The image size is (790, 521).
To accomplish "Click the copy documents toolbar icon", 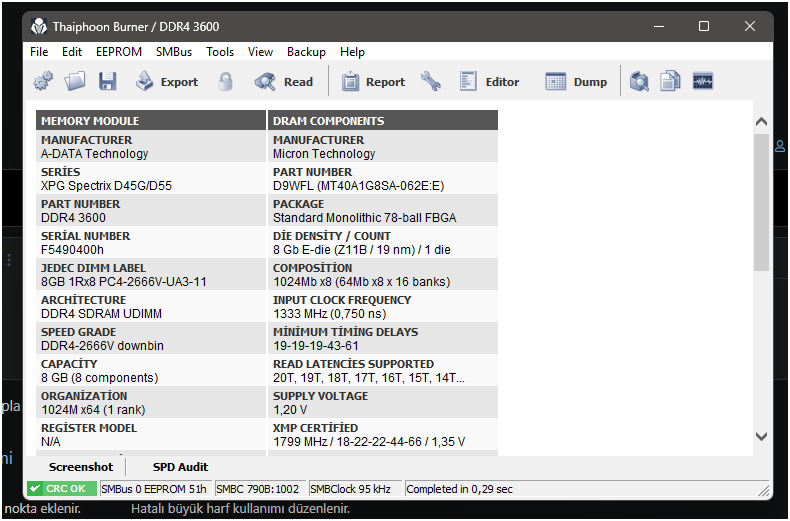I will [670, 81].
